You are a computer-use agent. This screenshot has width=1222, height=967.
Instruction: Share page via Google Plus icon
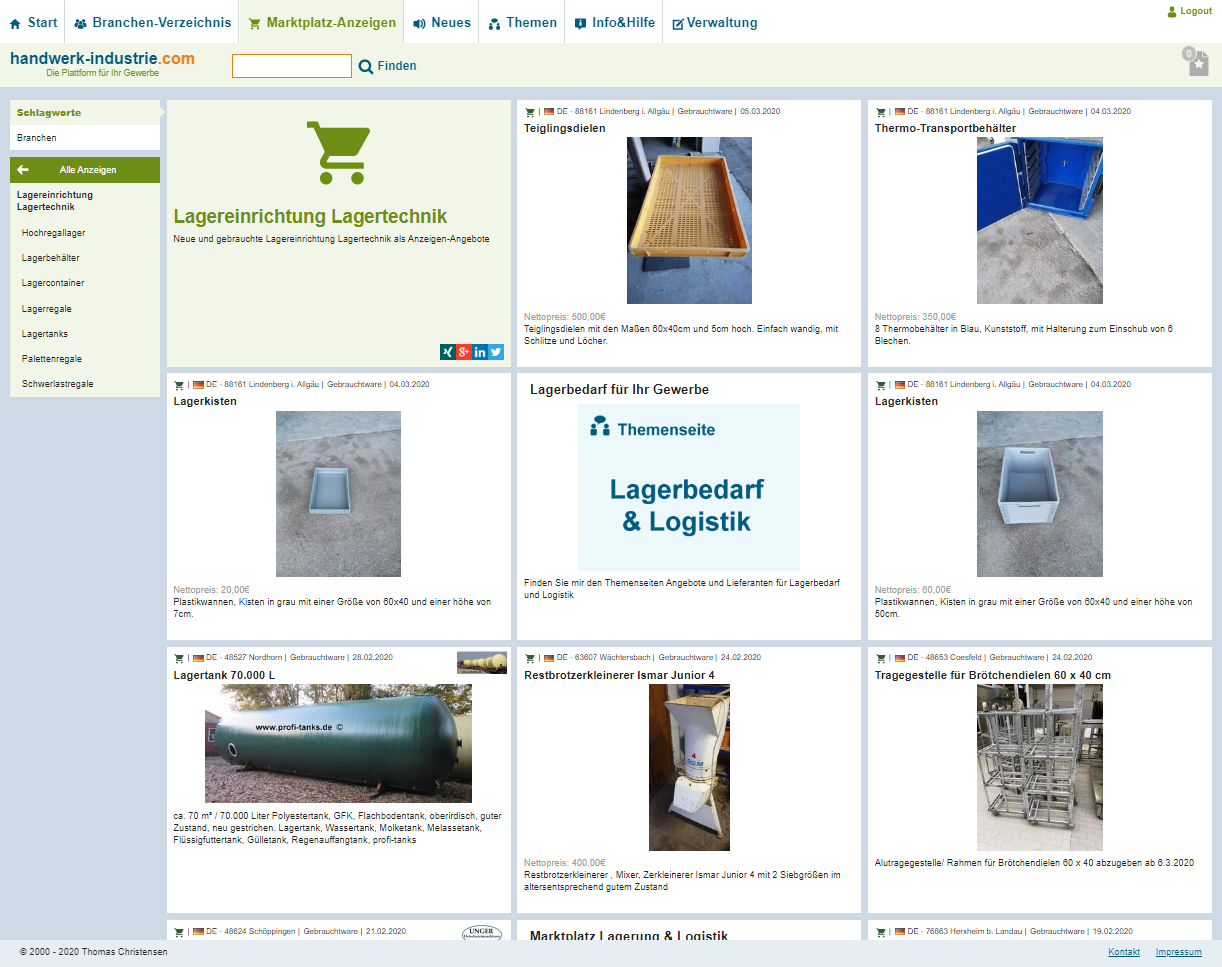click(x=464, y=352)
